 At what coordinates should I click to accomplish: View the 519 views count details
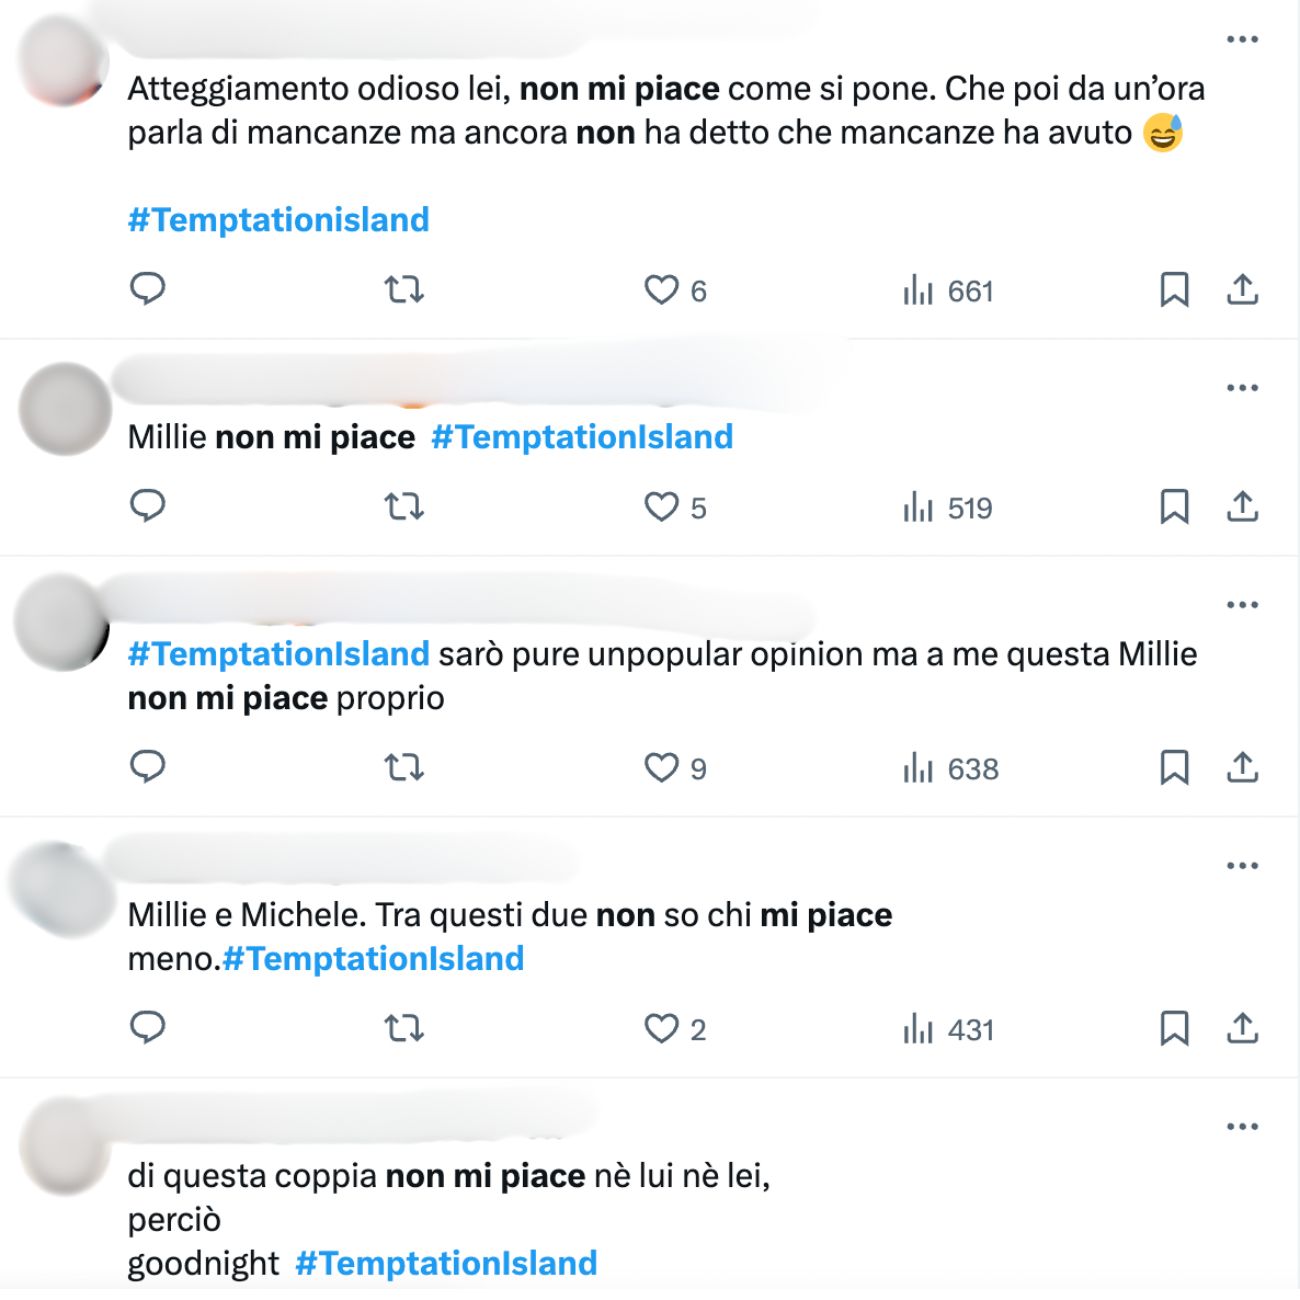pyautogui.click(x=945, y=507)
